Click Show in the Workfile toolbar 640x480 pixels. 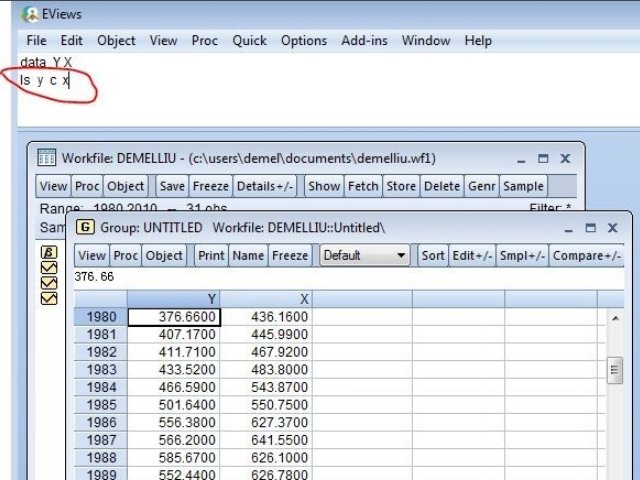point(324,186)
